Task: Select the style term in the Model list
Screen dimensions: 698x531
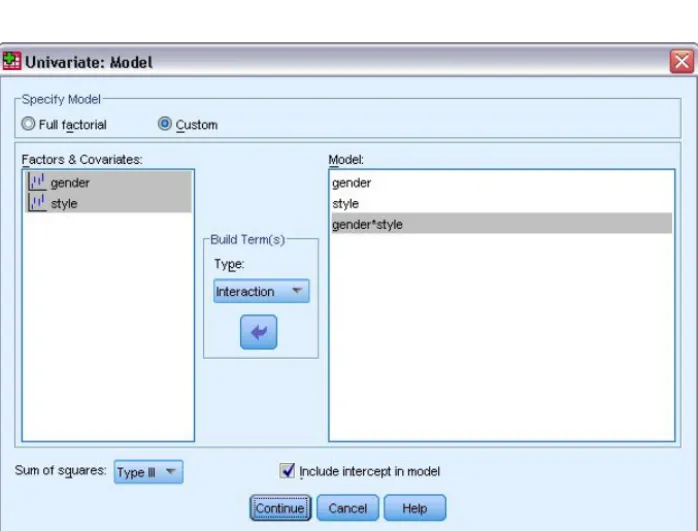Action: [x=502, y=203]
